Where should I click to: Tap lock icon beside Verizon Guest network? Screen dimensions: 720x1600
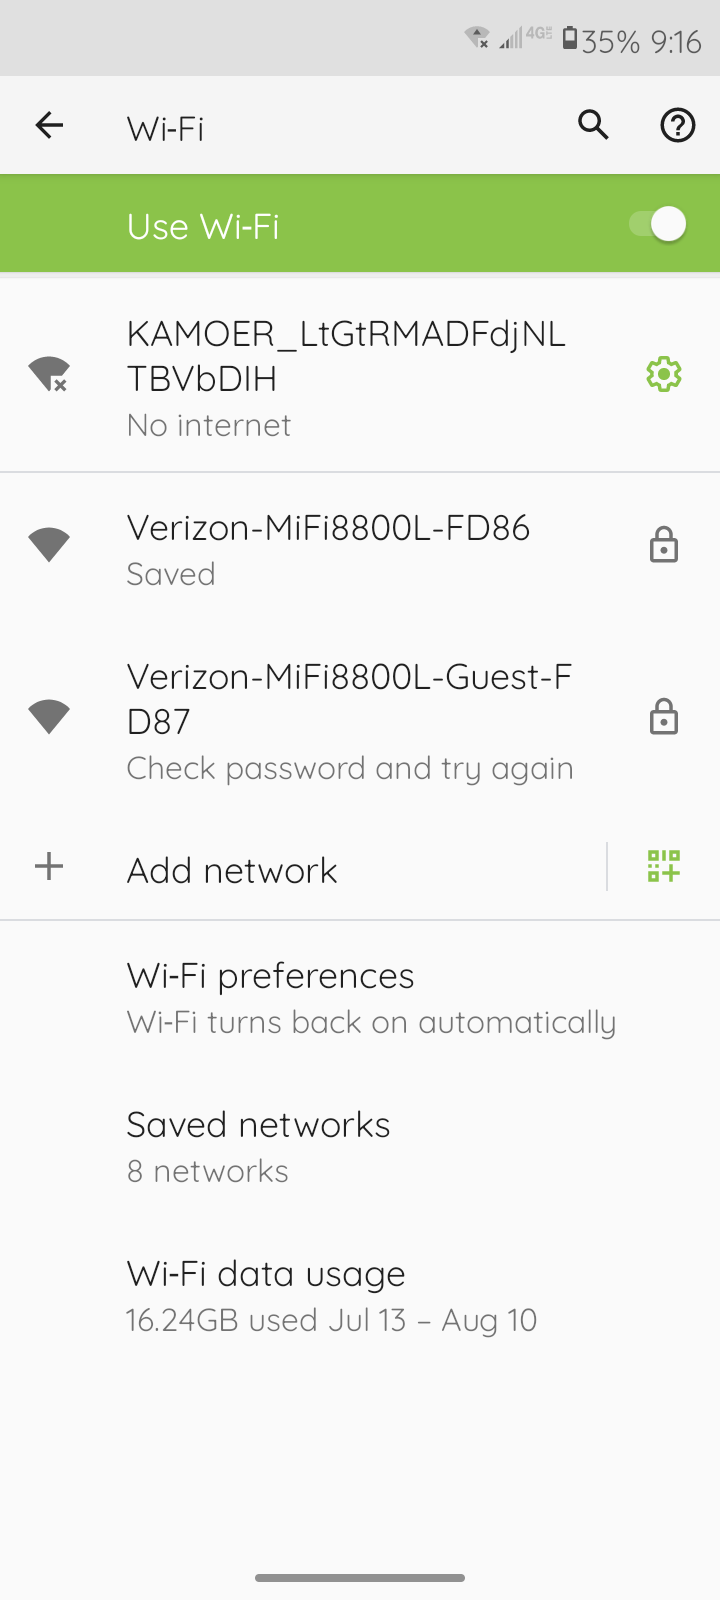663,717
